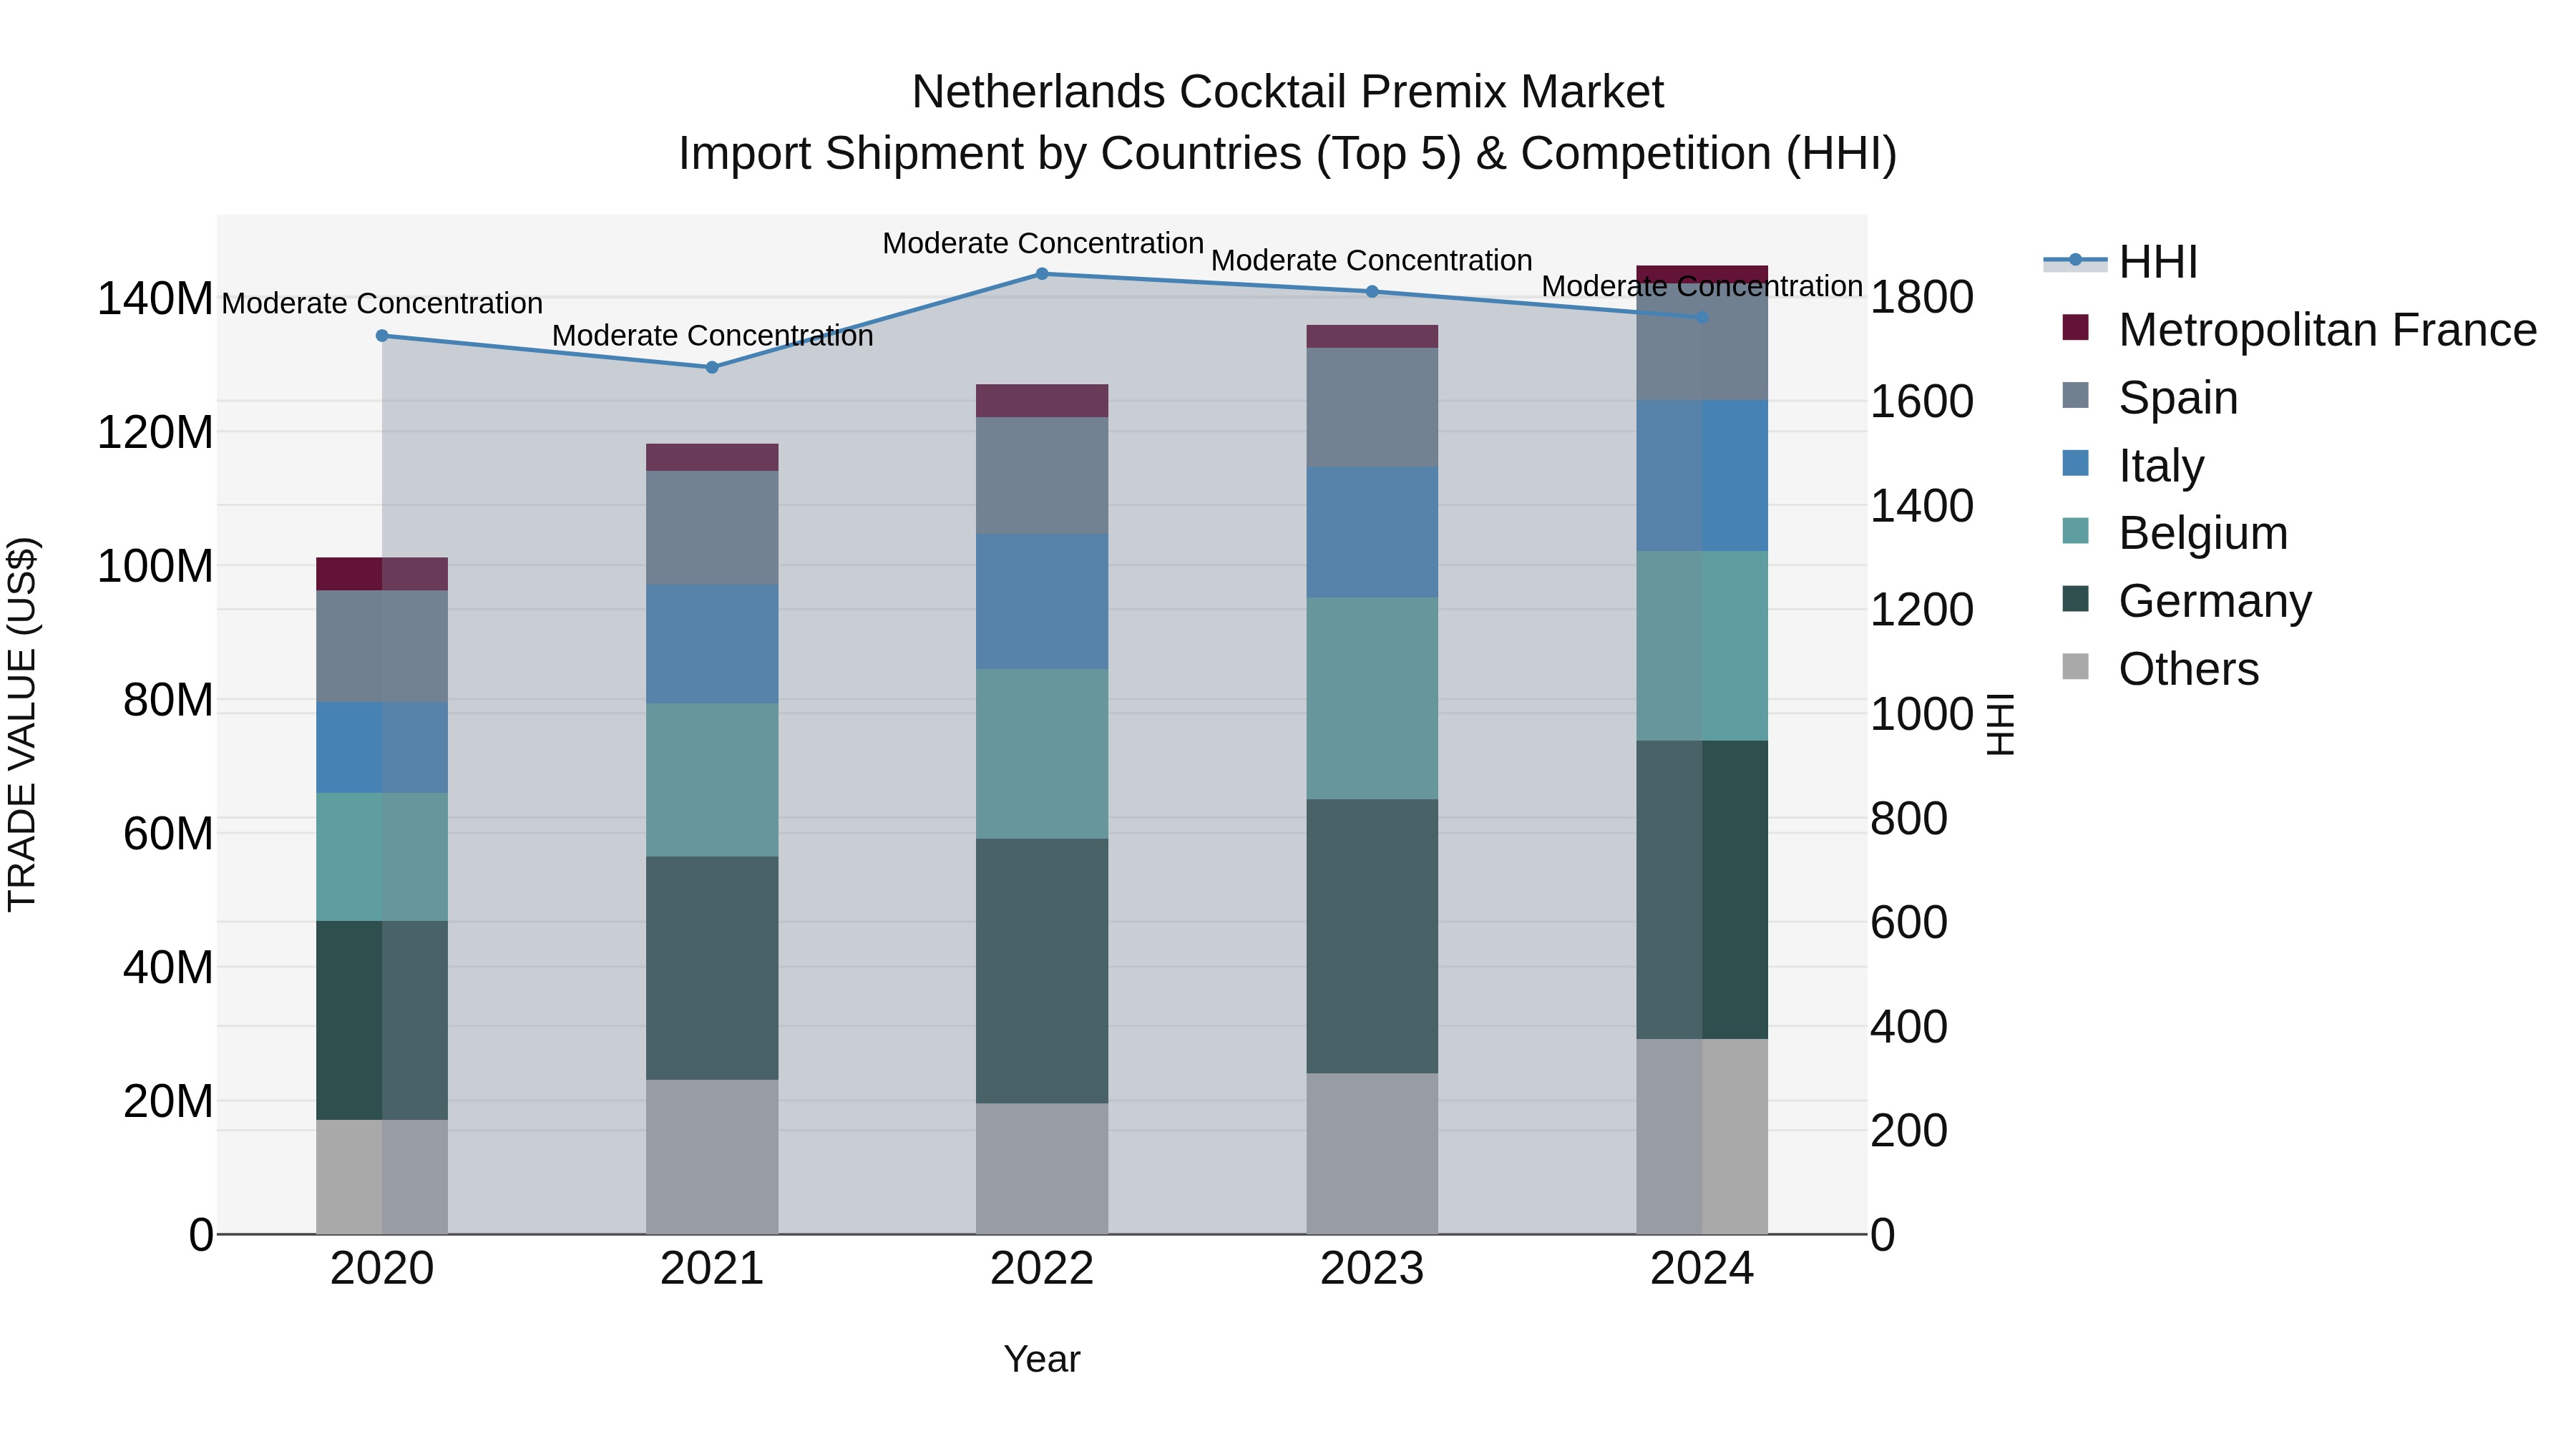Click the TRADE VALUE (US$) axis title
Image resolution: width=2576 pixels, height=1449 pixels.
click(22, 724)
